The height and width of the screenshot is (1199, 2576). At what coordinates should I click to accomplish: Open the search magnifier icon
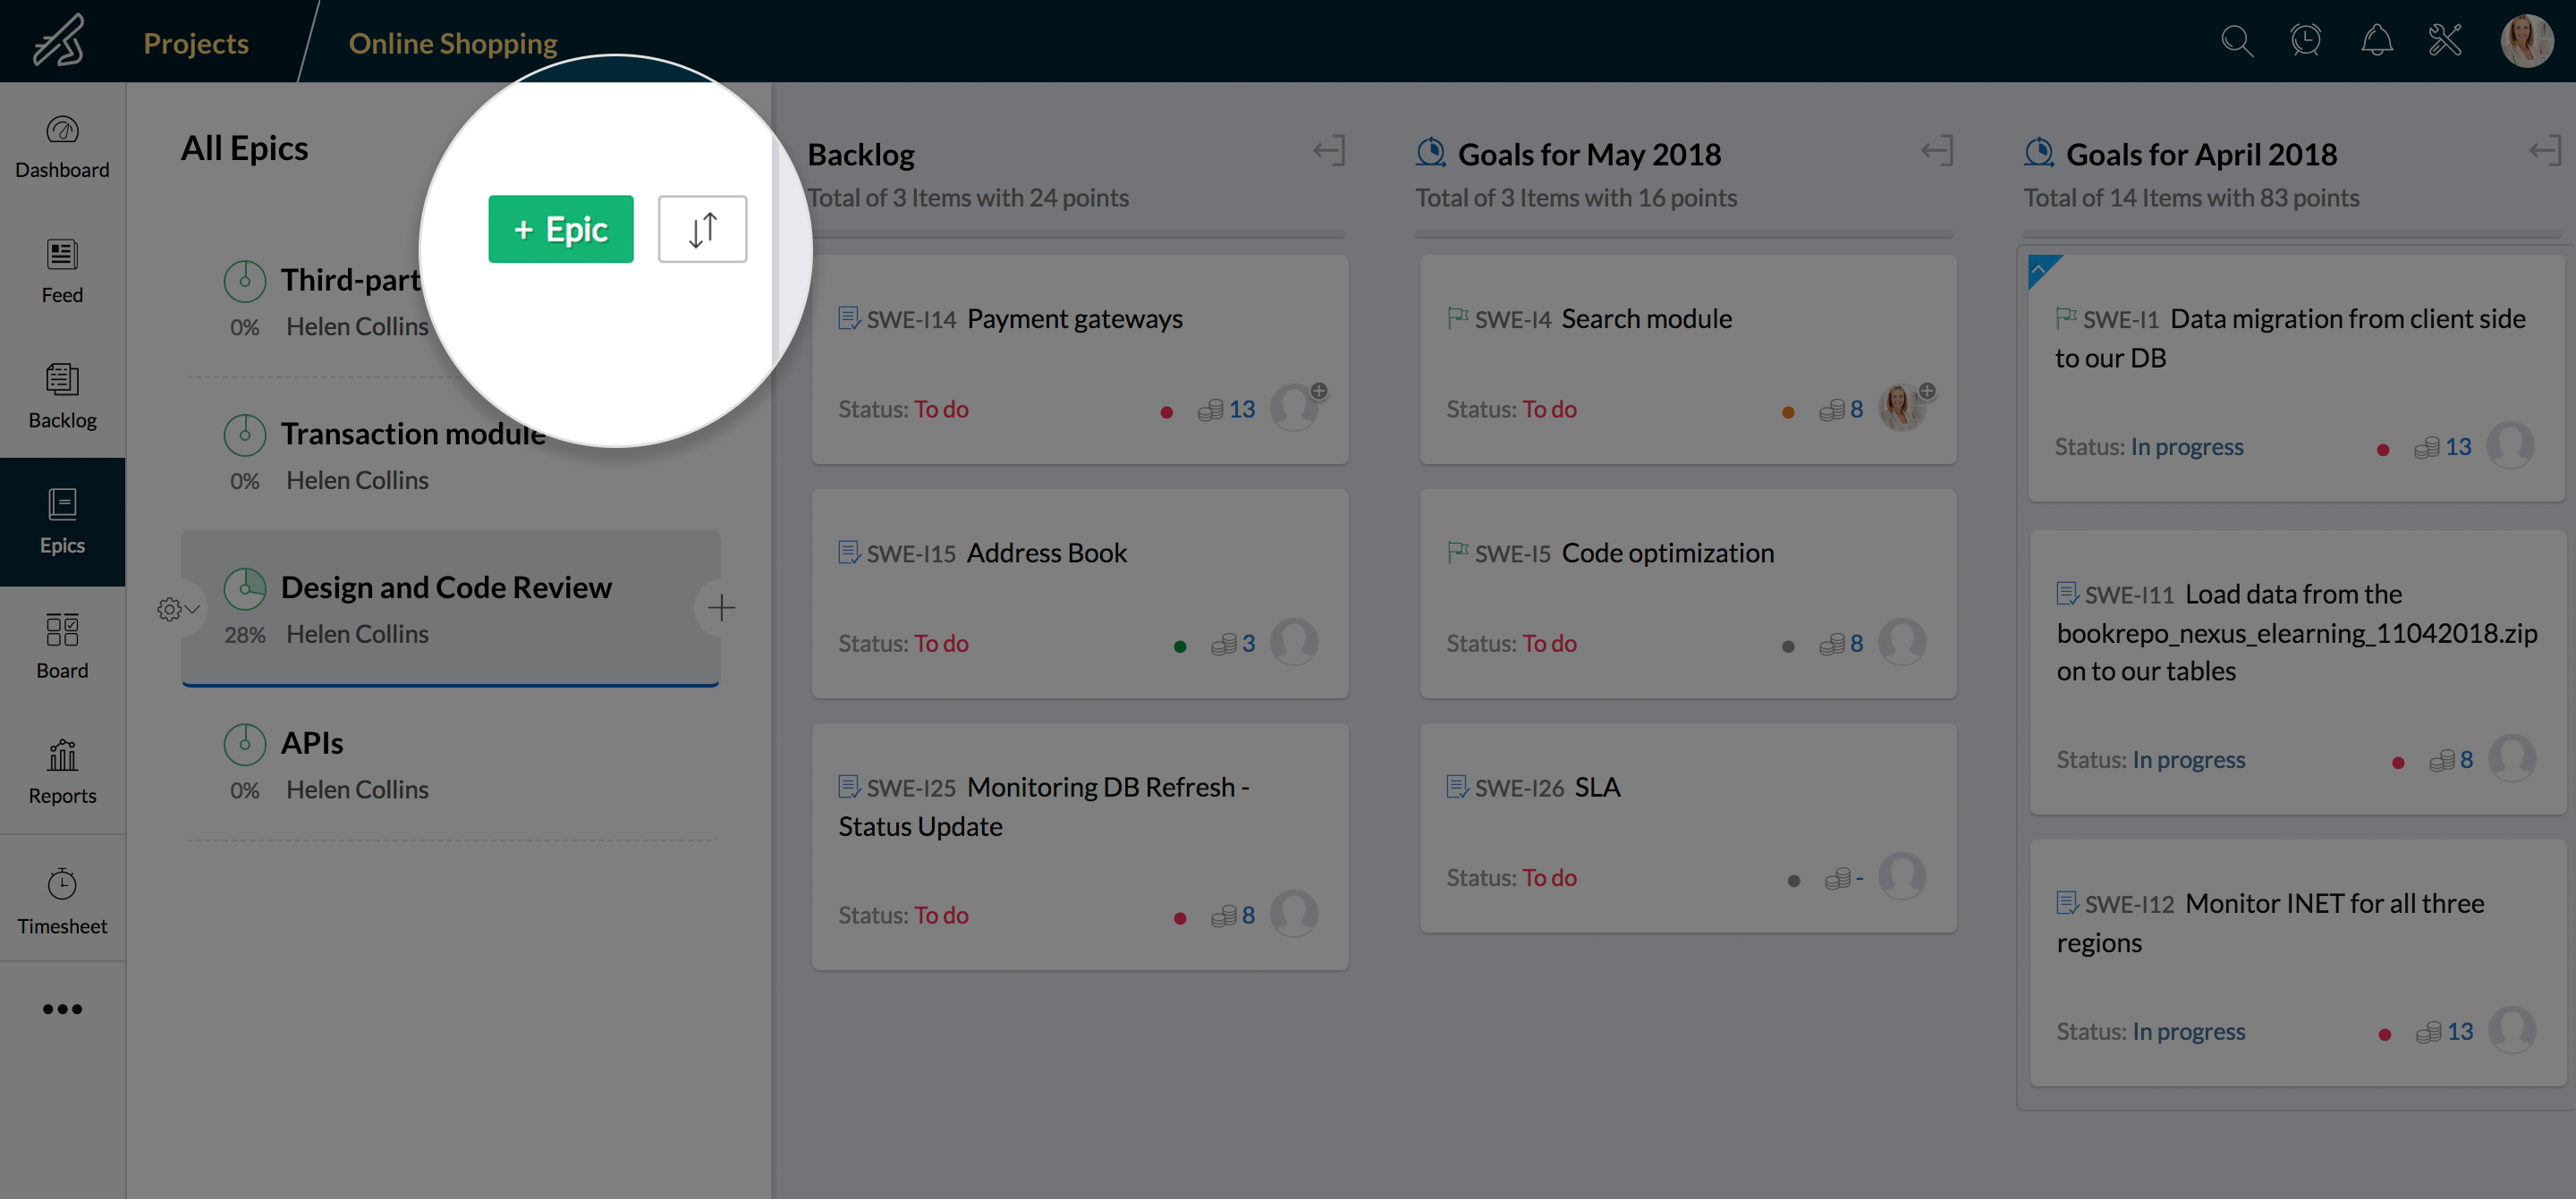click(2236, 41)
